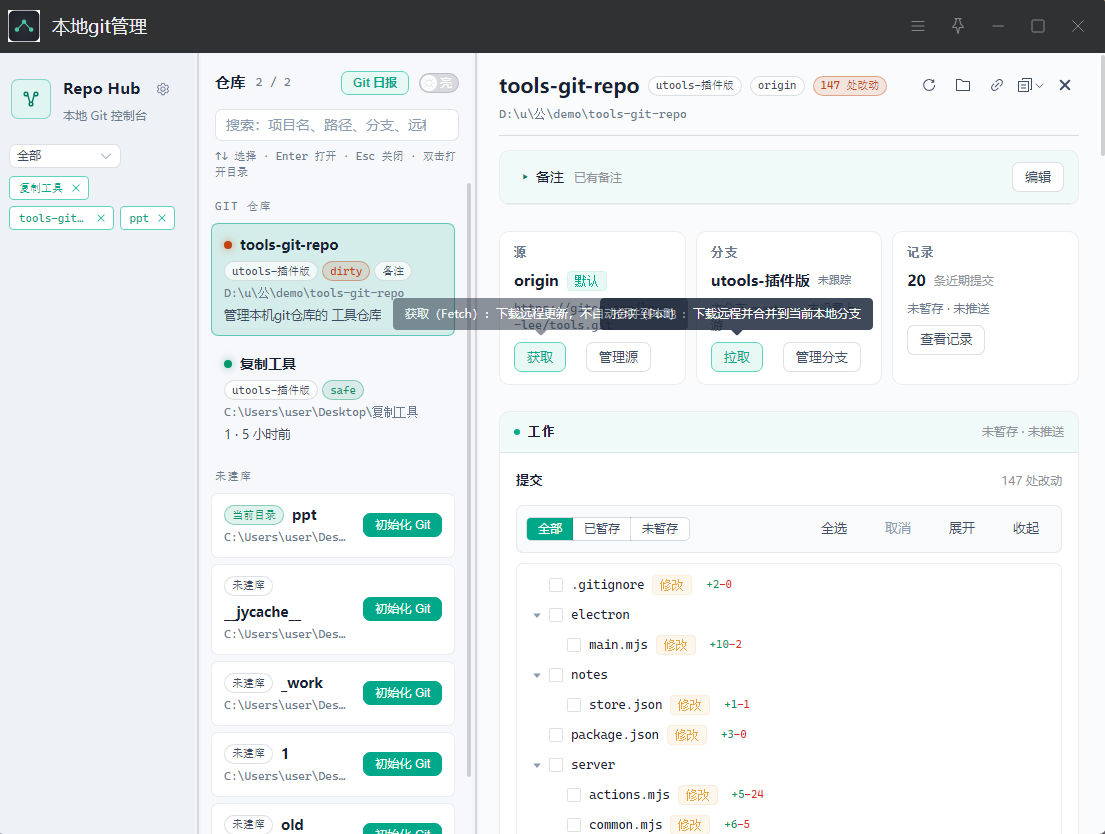The image size is (1105, 834).
Task: Expand the 备注 notes section
Action: (525, 178)
